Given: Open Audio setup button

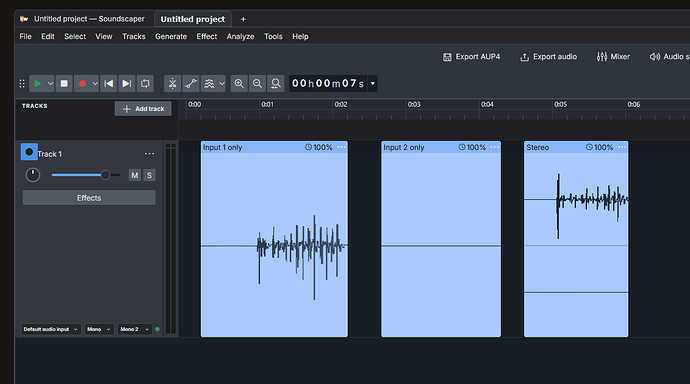Looking at the screenshot, I should coord(669,57).
